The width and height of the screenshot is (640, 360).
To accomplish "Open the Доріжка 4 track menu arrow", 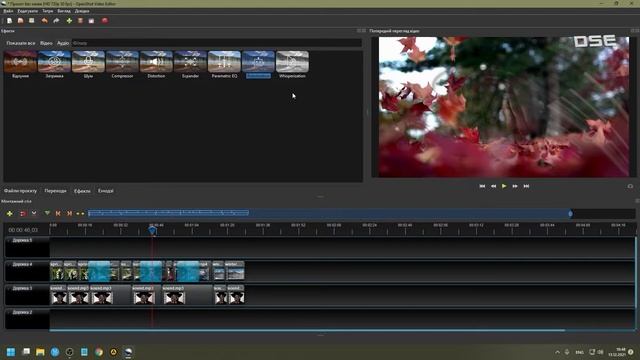I will tap(9, 264).
